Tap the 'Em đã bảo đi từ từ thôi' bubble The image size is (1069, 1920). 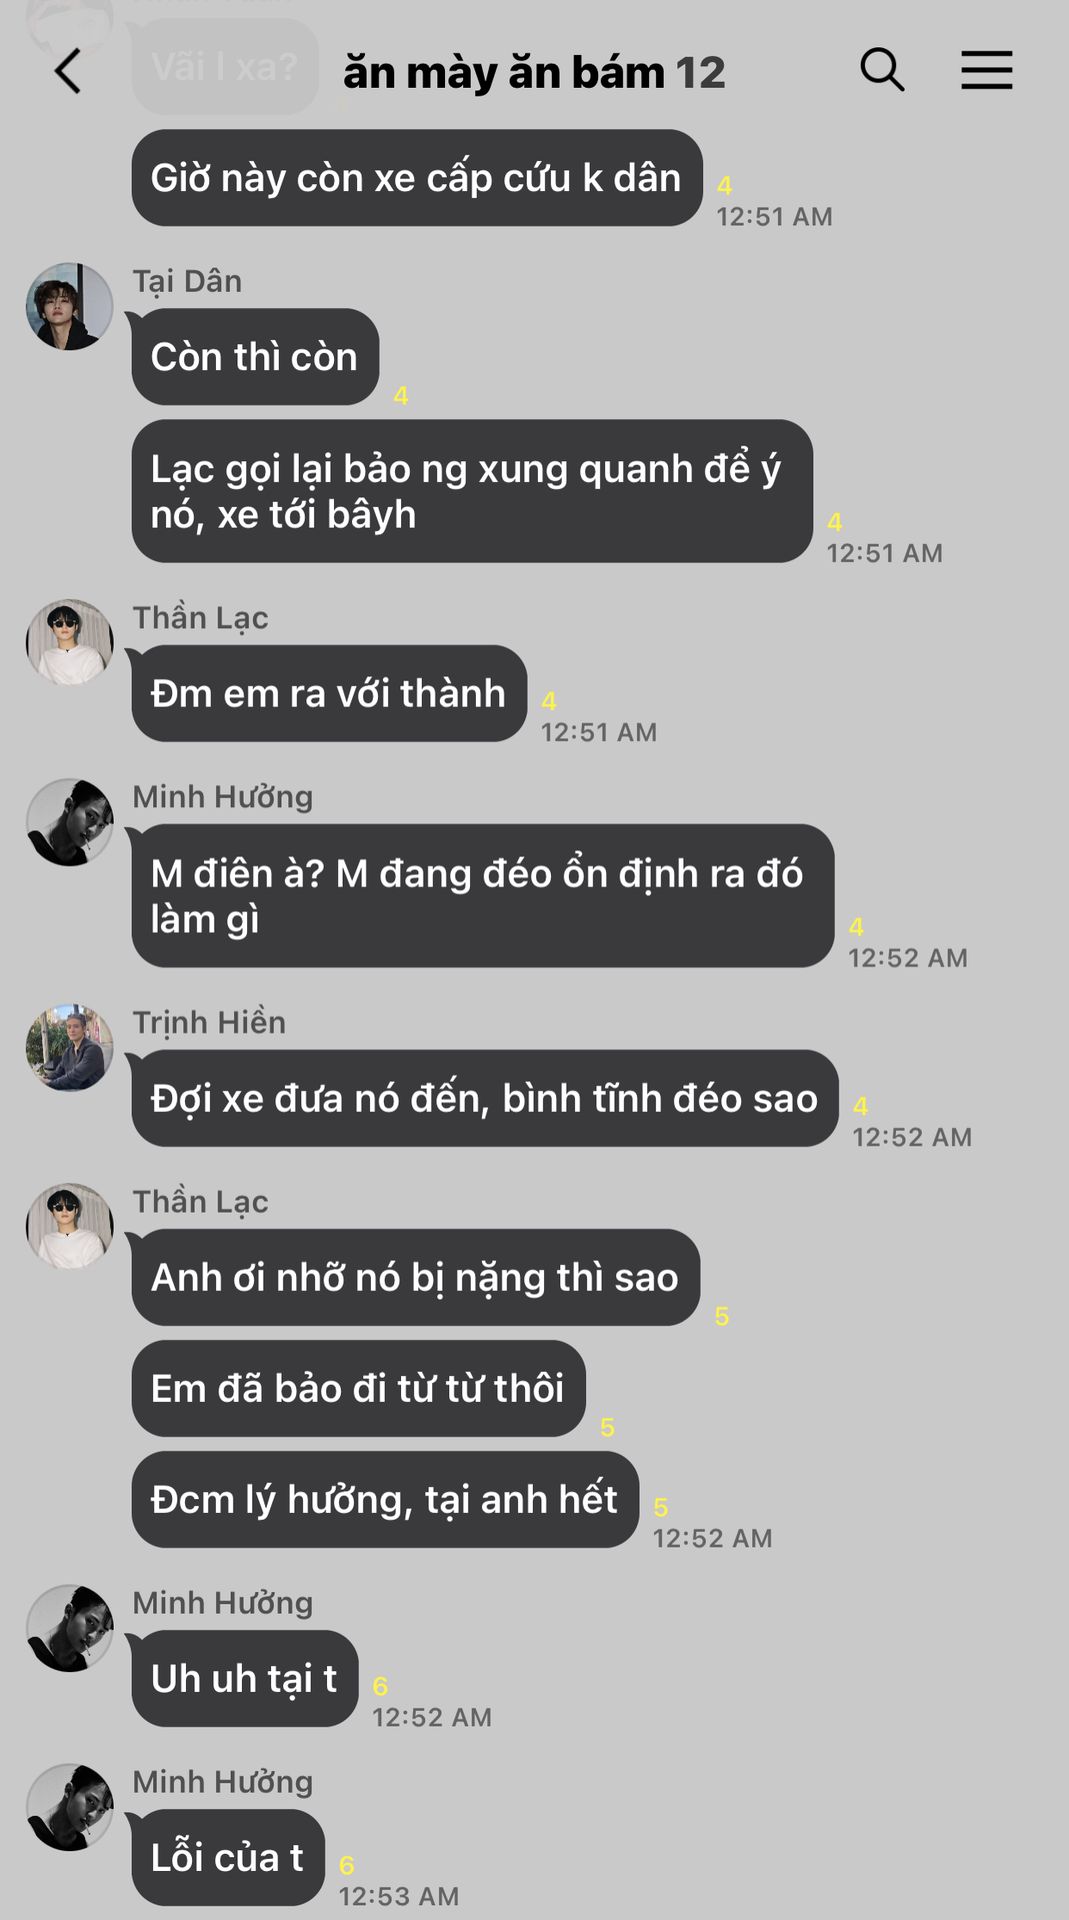click(x=358, y=1389)
